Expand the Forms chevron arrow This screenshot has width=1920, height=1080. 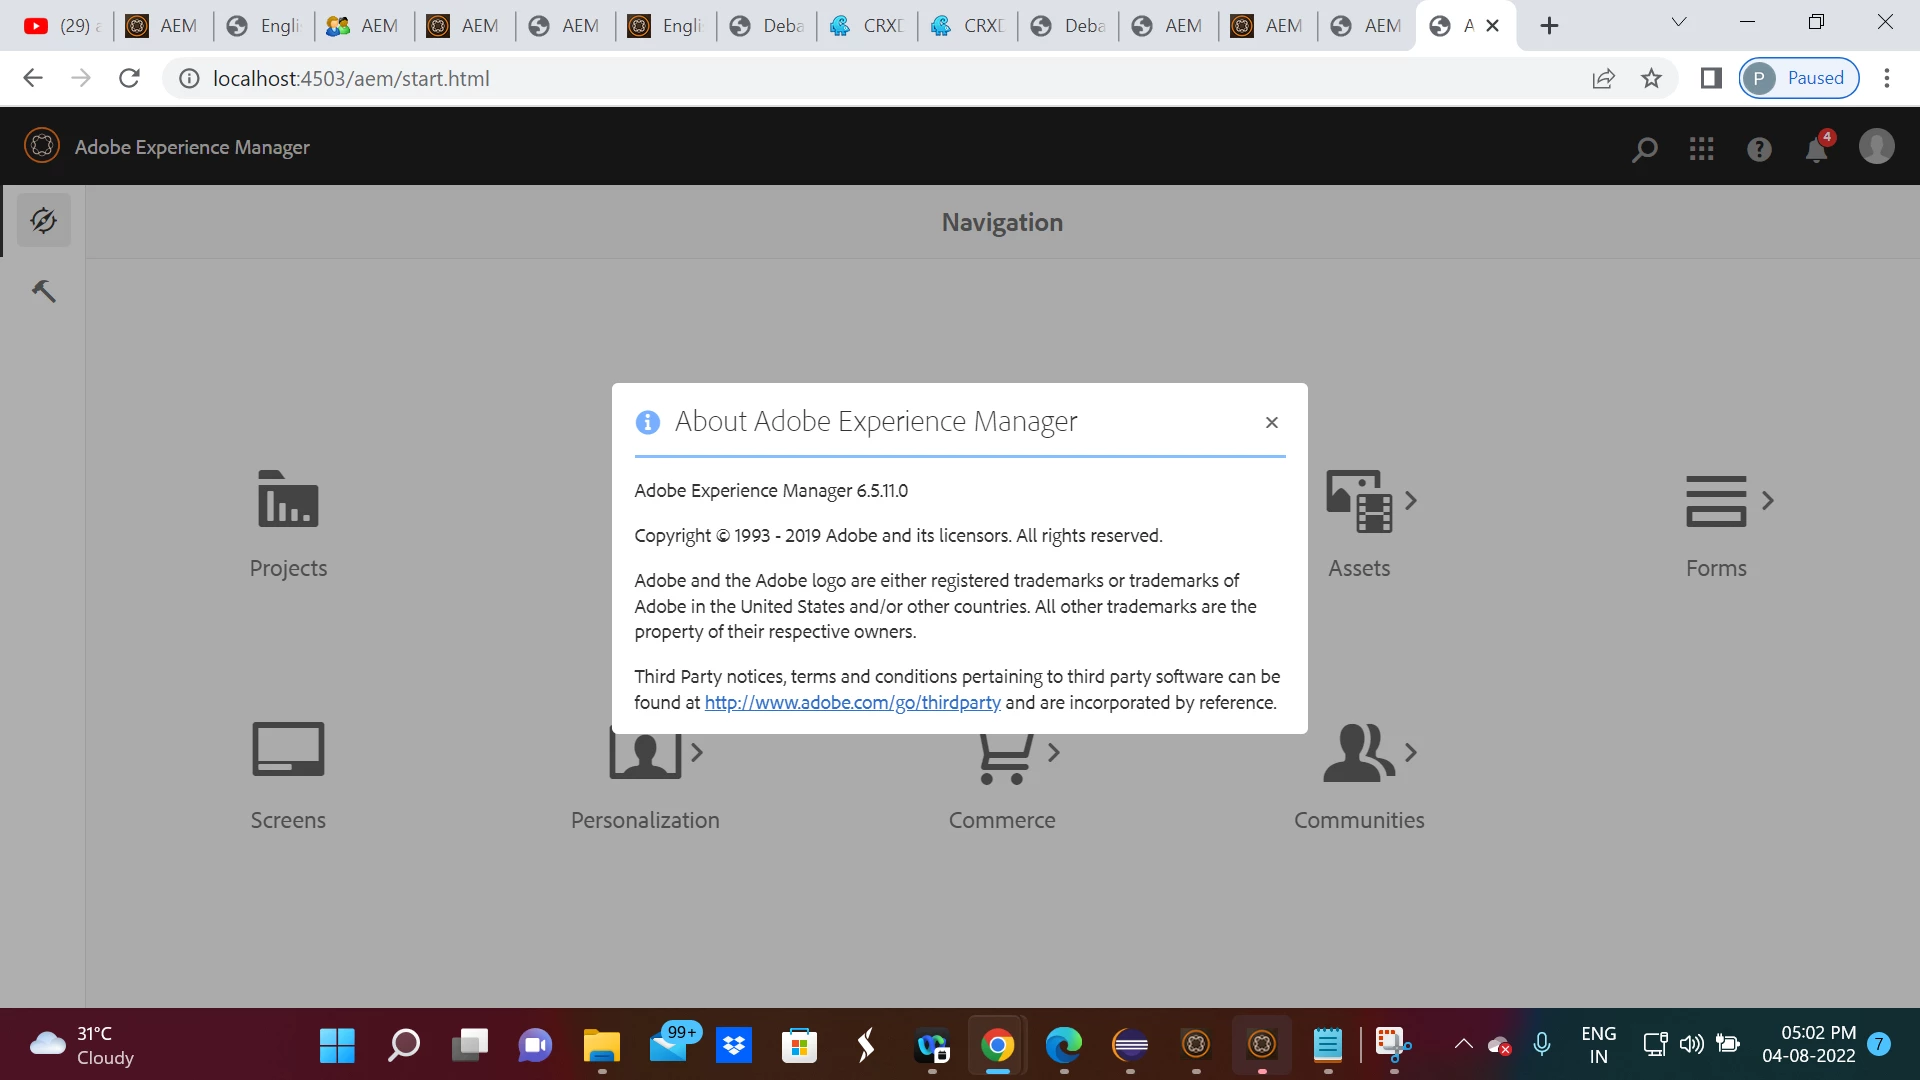pos(1768,500)
